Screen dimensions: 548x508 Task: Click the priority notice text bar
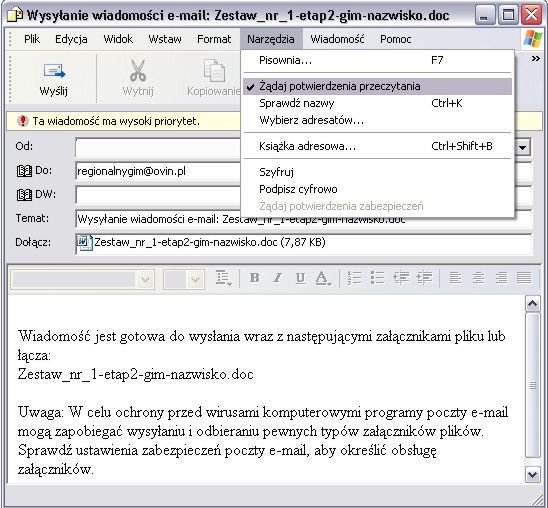(123, 121)
